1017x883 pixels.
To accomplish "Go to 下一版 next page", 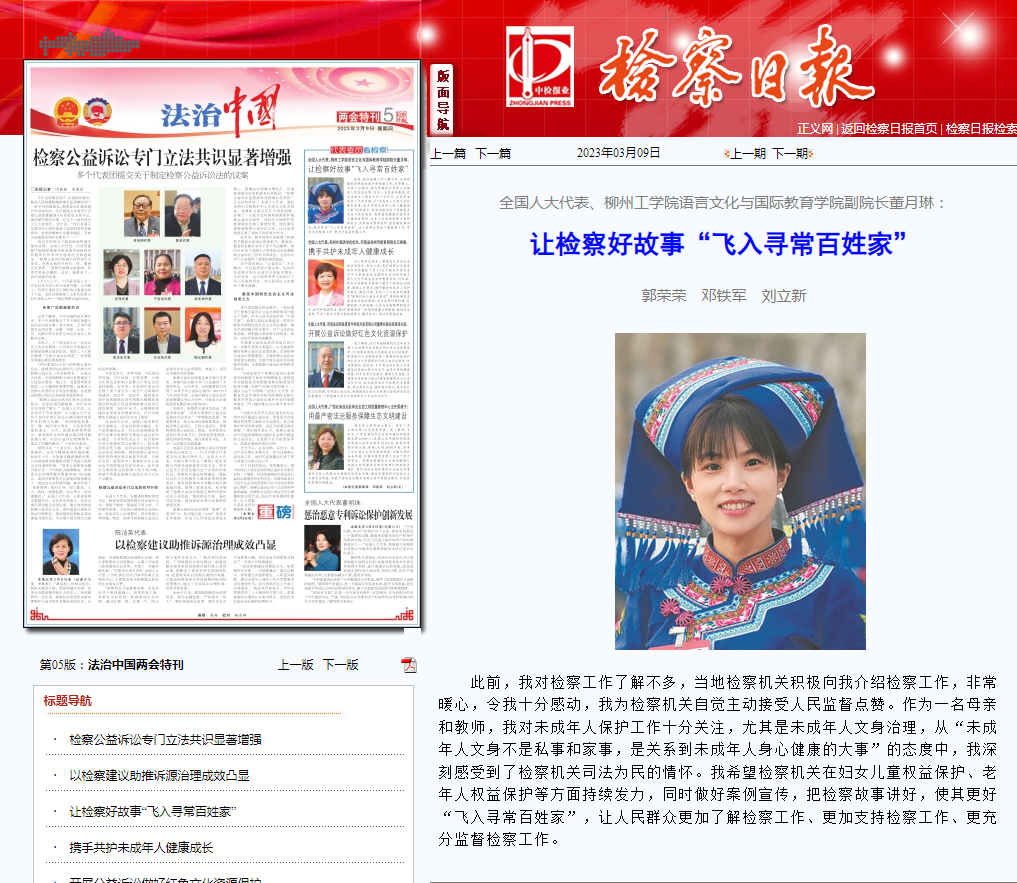I will [341, 665].
